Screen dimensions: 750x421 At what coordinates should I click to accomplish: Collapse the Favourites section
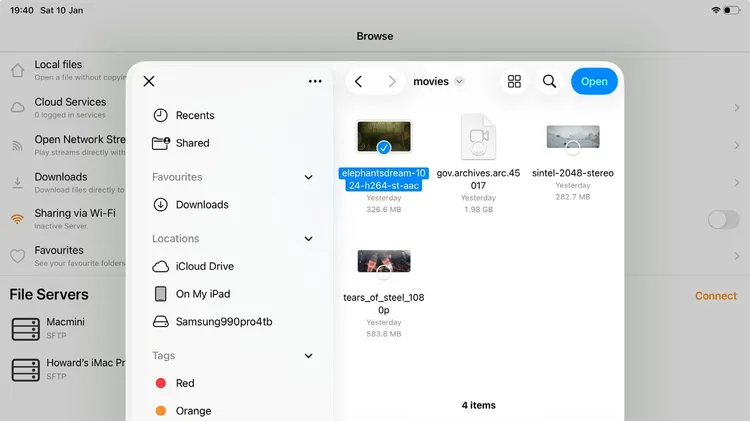(308, 177)
